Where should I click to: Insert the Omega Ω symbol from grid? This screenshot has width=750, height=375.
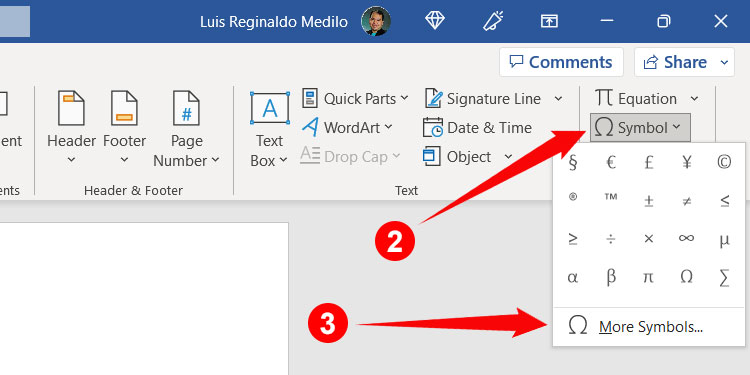(686, 277)
